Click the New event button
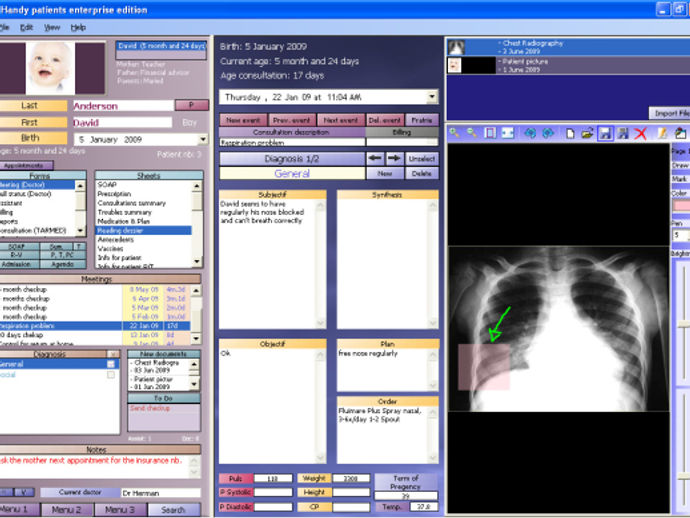Viewport: 690px width, 518px height. tap(243, 120)
